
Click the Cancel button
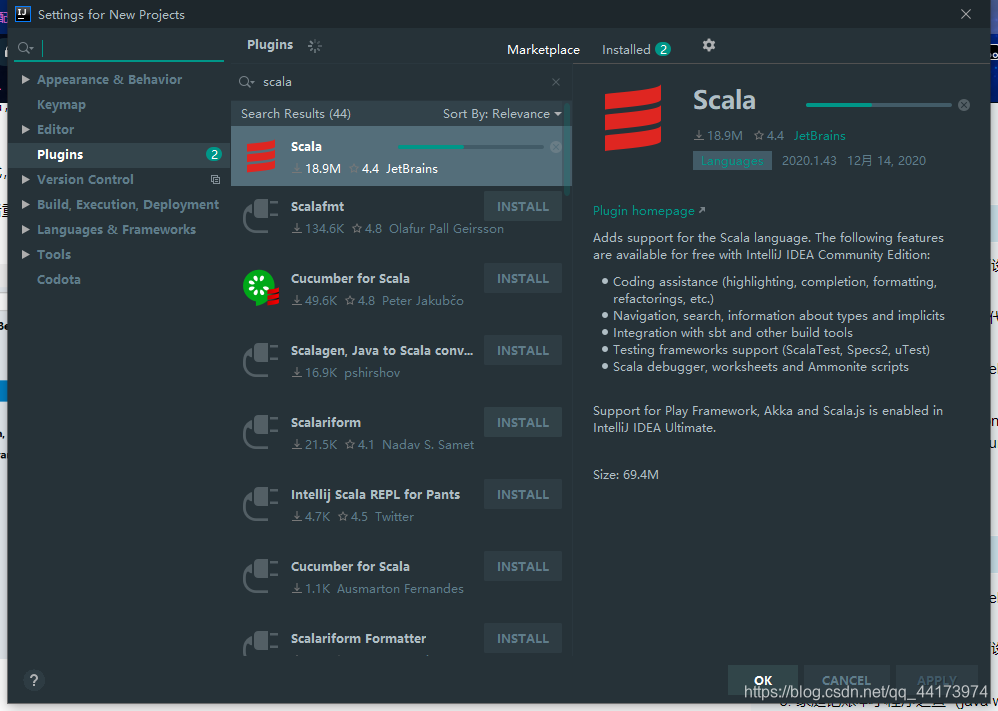pyautogui.click(x=846, y=680)
